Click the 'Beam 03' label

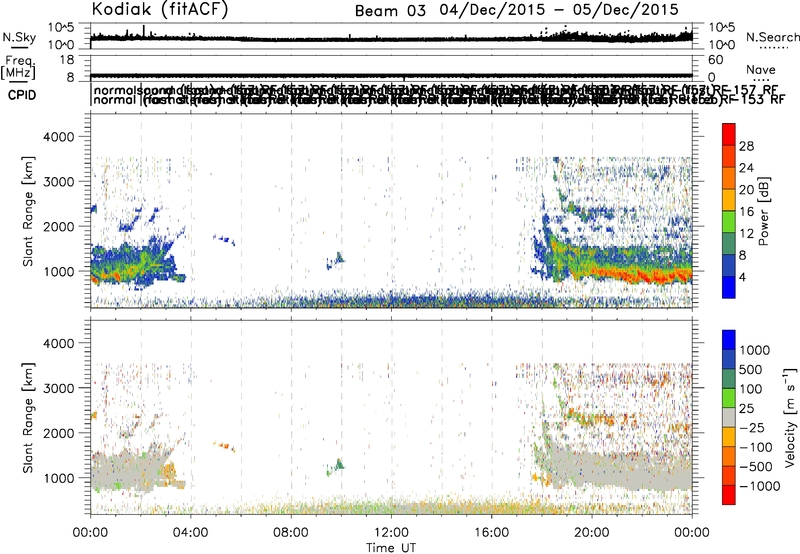click(x=390, y=11)
